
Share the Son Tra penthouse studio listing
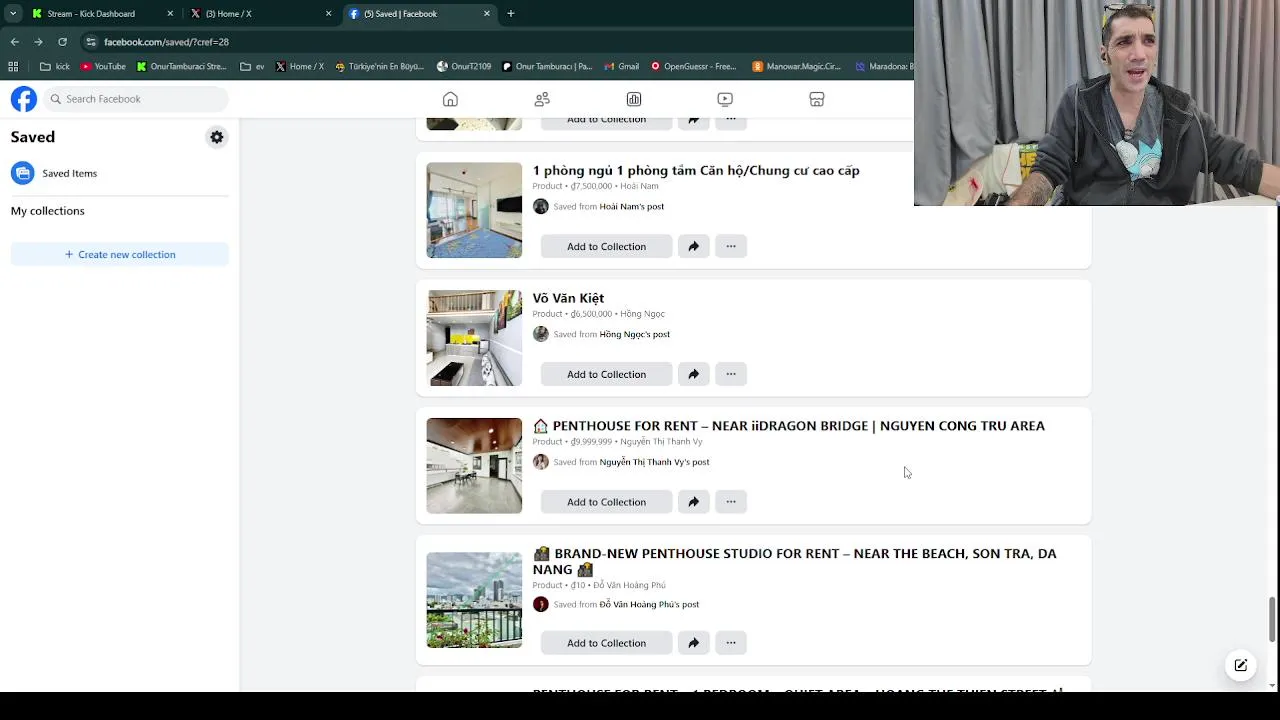point(693,643)
